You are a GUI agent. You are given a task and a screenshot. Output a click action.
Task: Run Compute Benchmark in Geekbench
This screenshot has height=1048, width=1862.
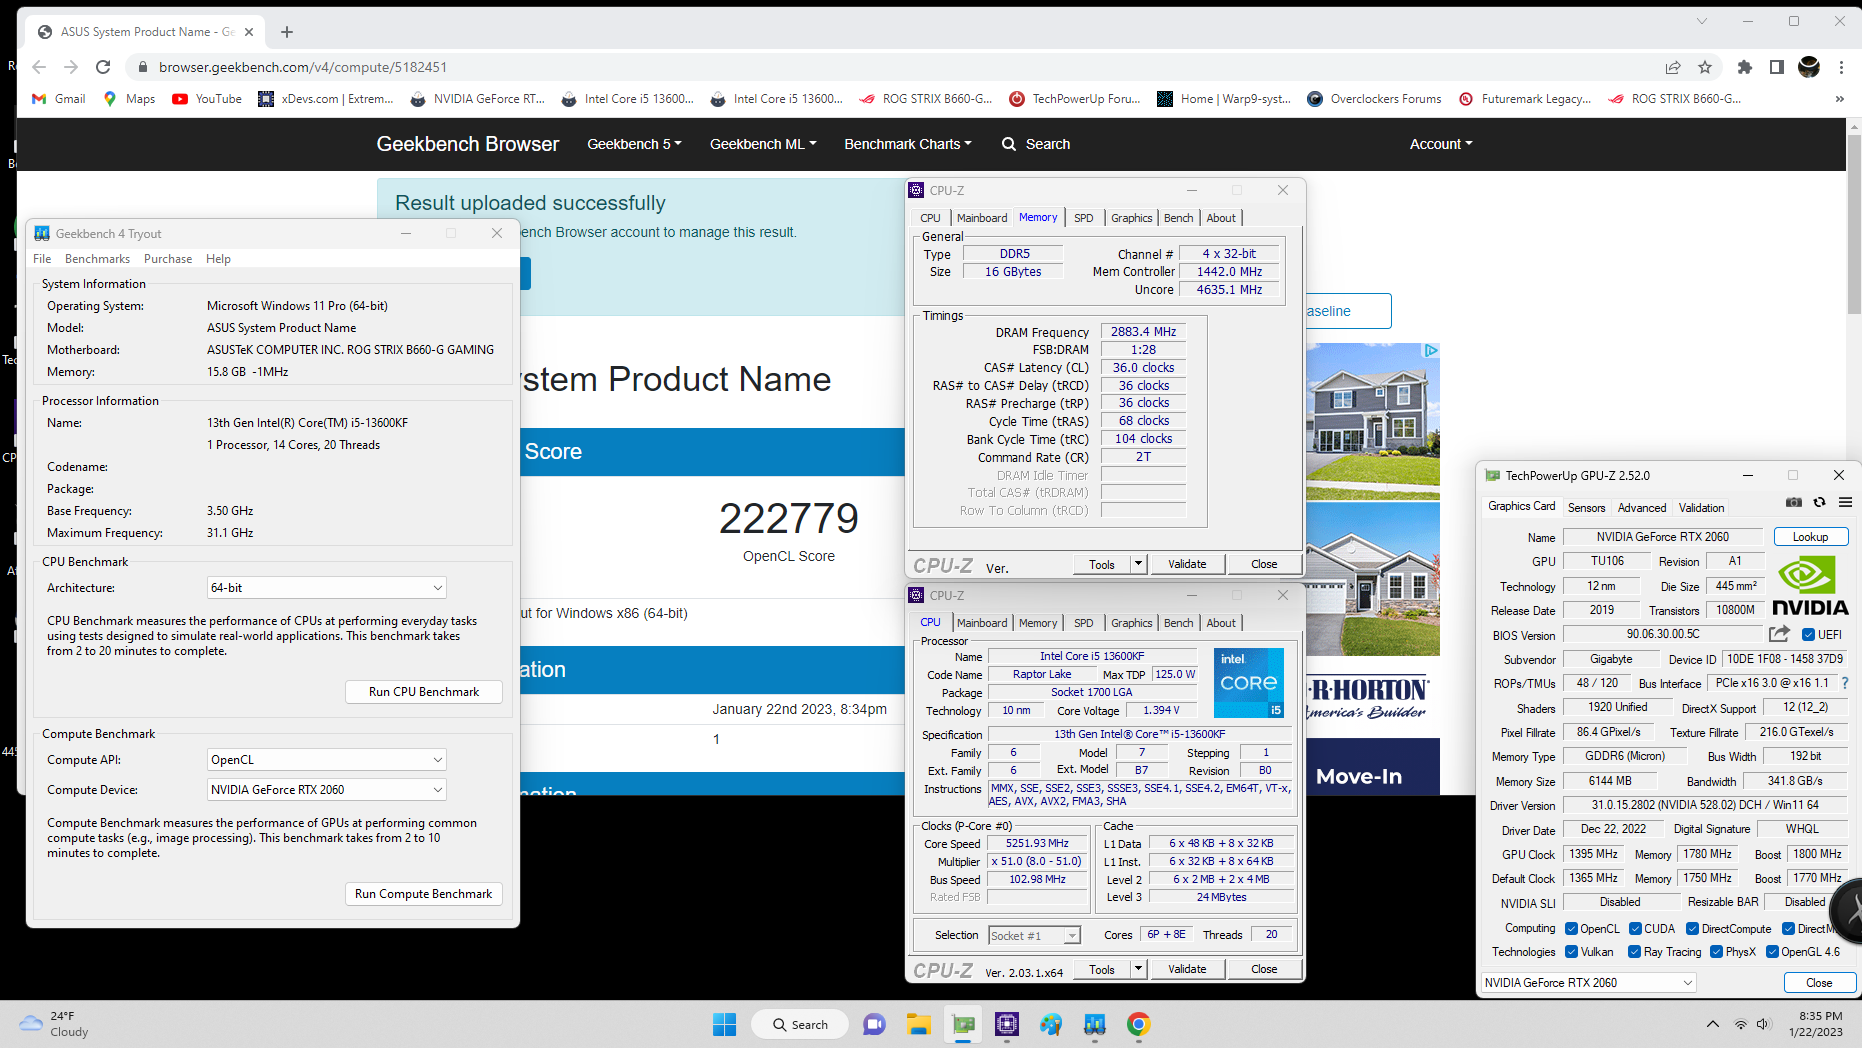424,894
